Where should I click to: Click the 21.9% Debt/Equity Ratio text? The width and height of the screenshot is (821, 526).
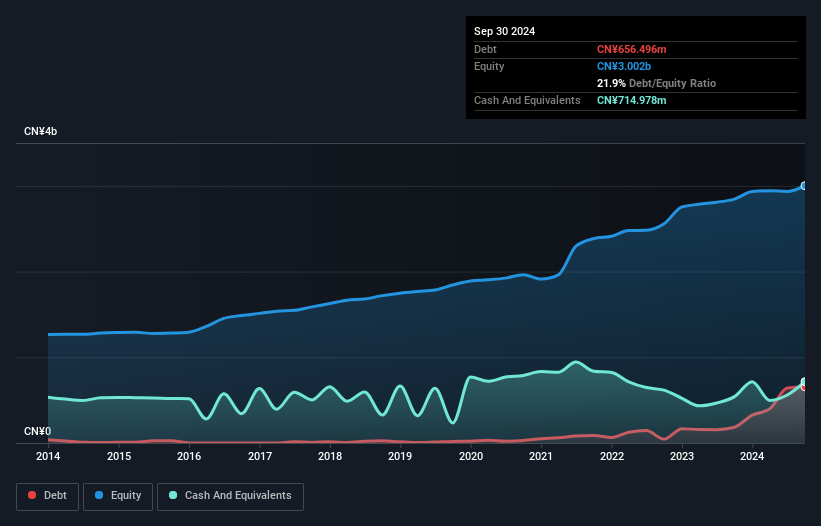[656, 83]
